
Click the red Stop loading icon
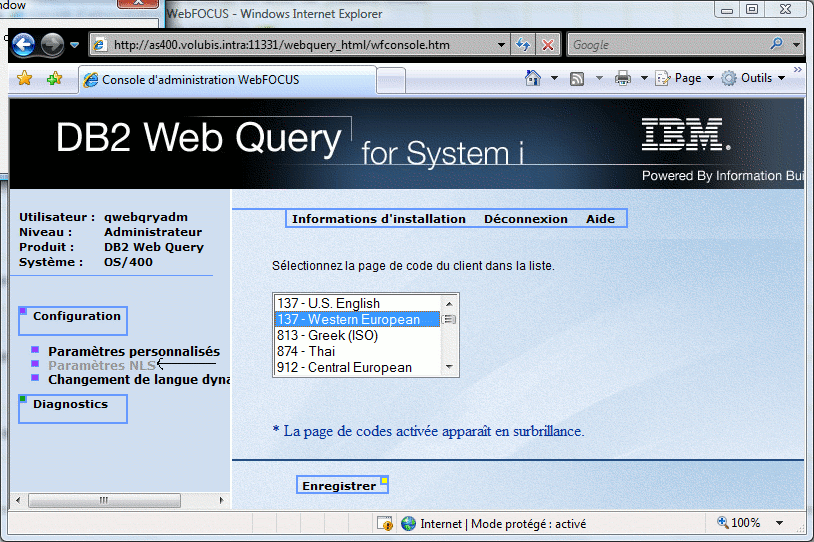tap(548, 45)
